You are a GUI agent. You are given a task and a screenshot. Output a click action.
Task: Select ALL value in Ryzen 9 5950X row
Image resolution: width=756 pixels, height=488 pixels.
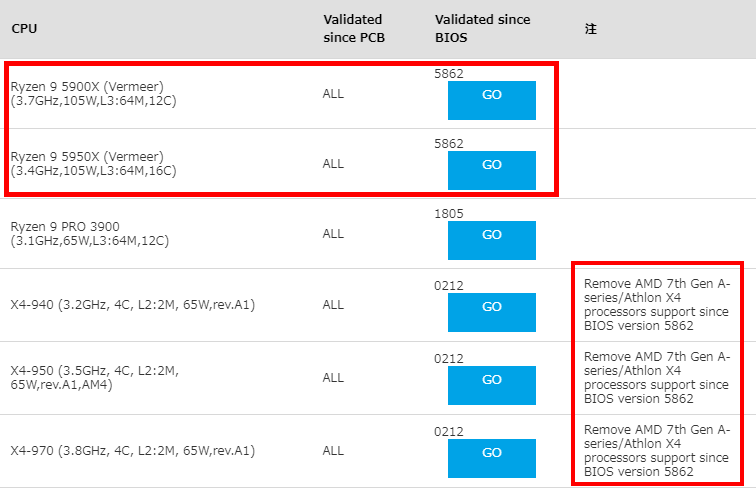point(333,163)
